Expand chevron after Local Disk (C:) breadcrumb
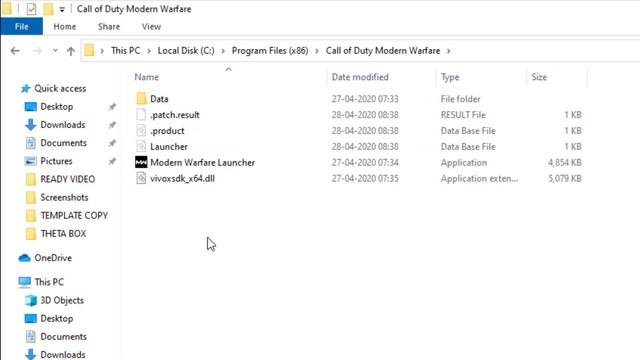Viewport: 640px width, 360px height. 223,51
